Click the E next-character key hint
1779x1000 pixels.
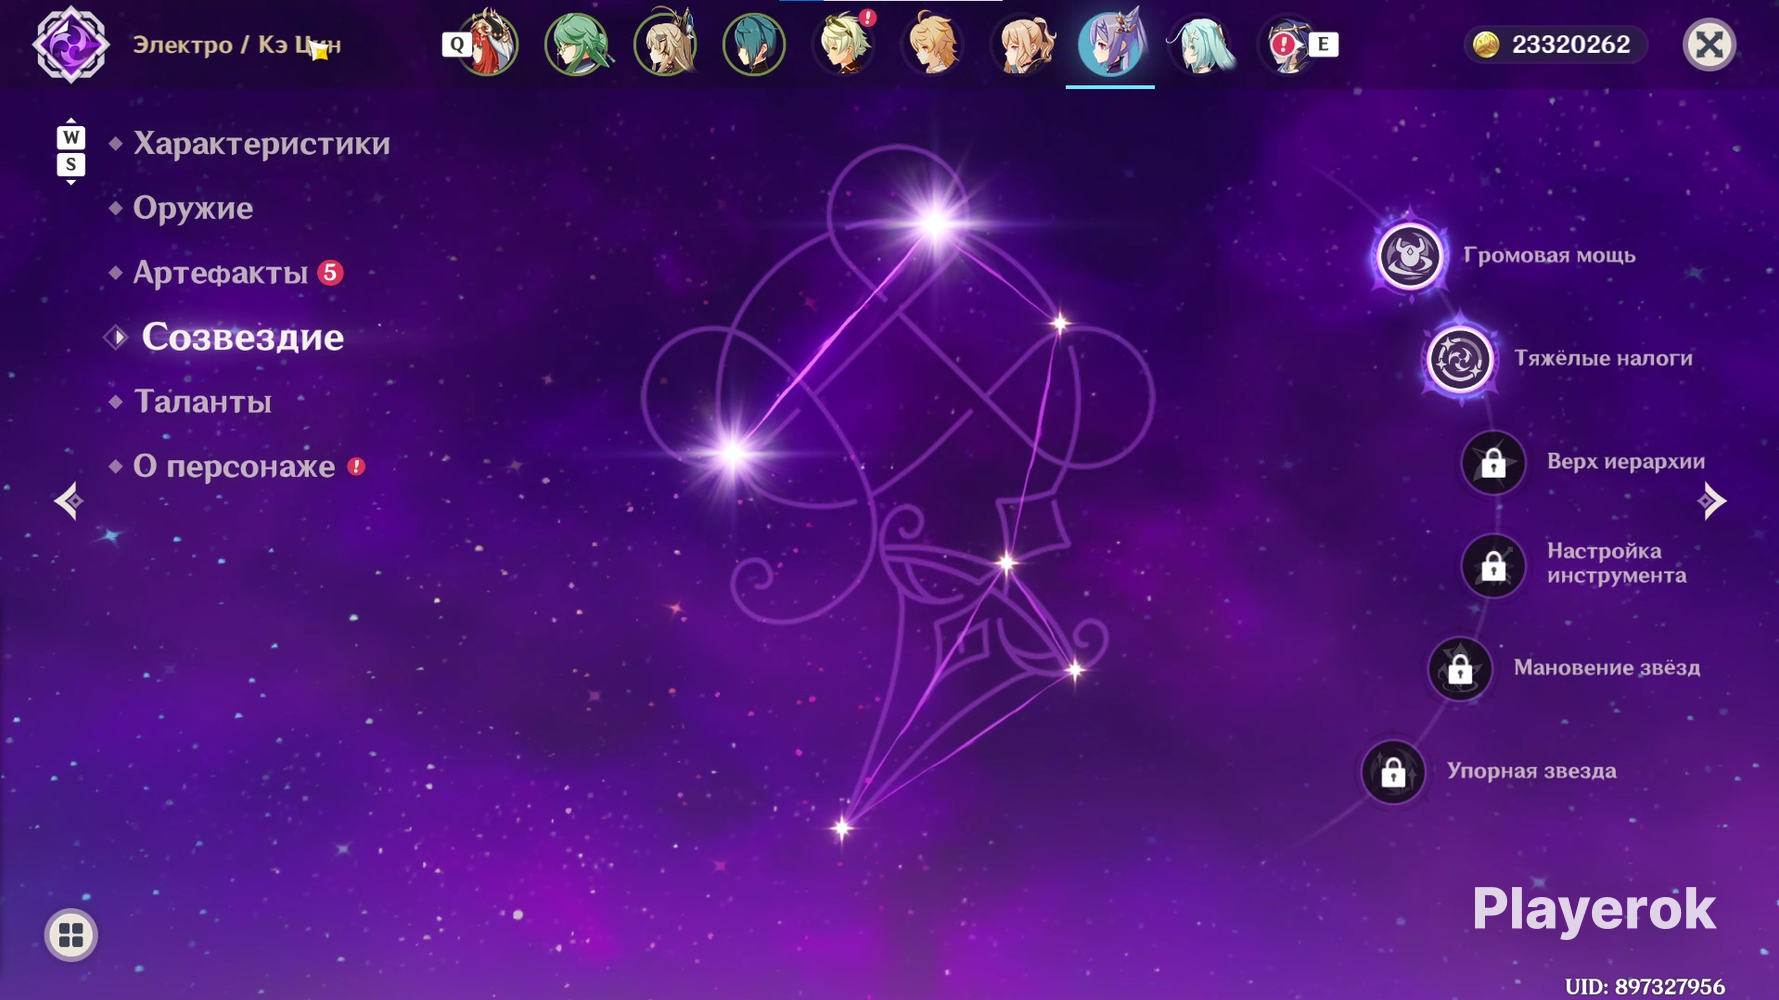pyautogui.click(x=1323, y=44)
